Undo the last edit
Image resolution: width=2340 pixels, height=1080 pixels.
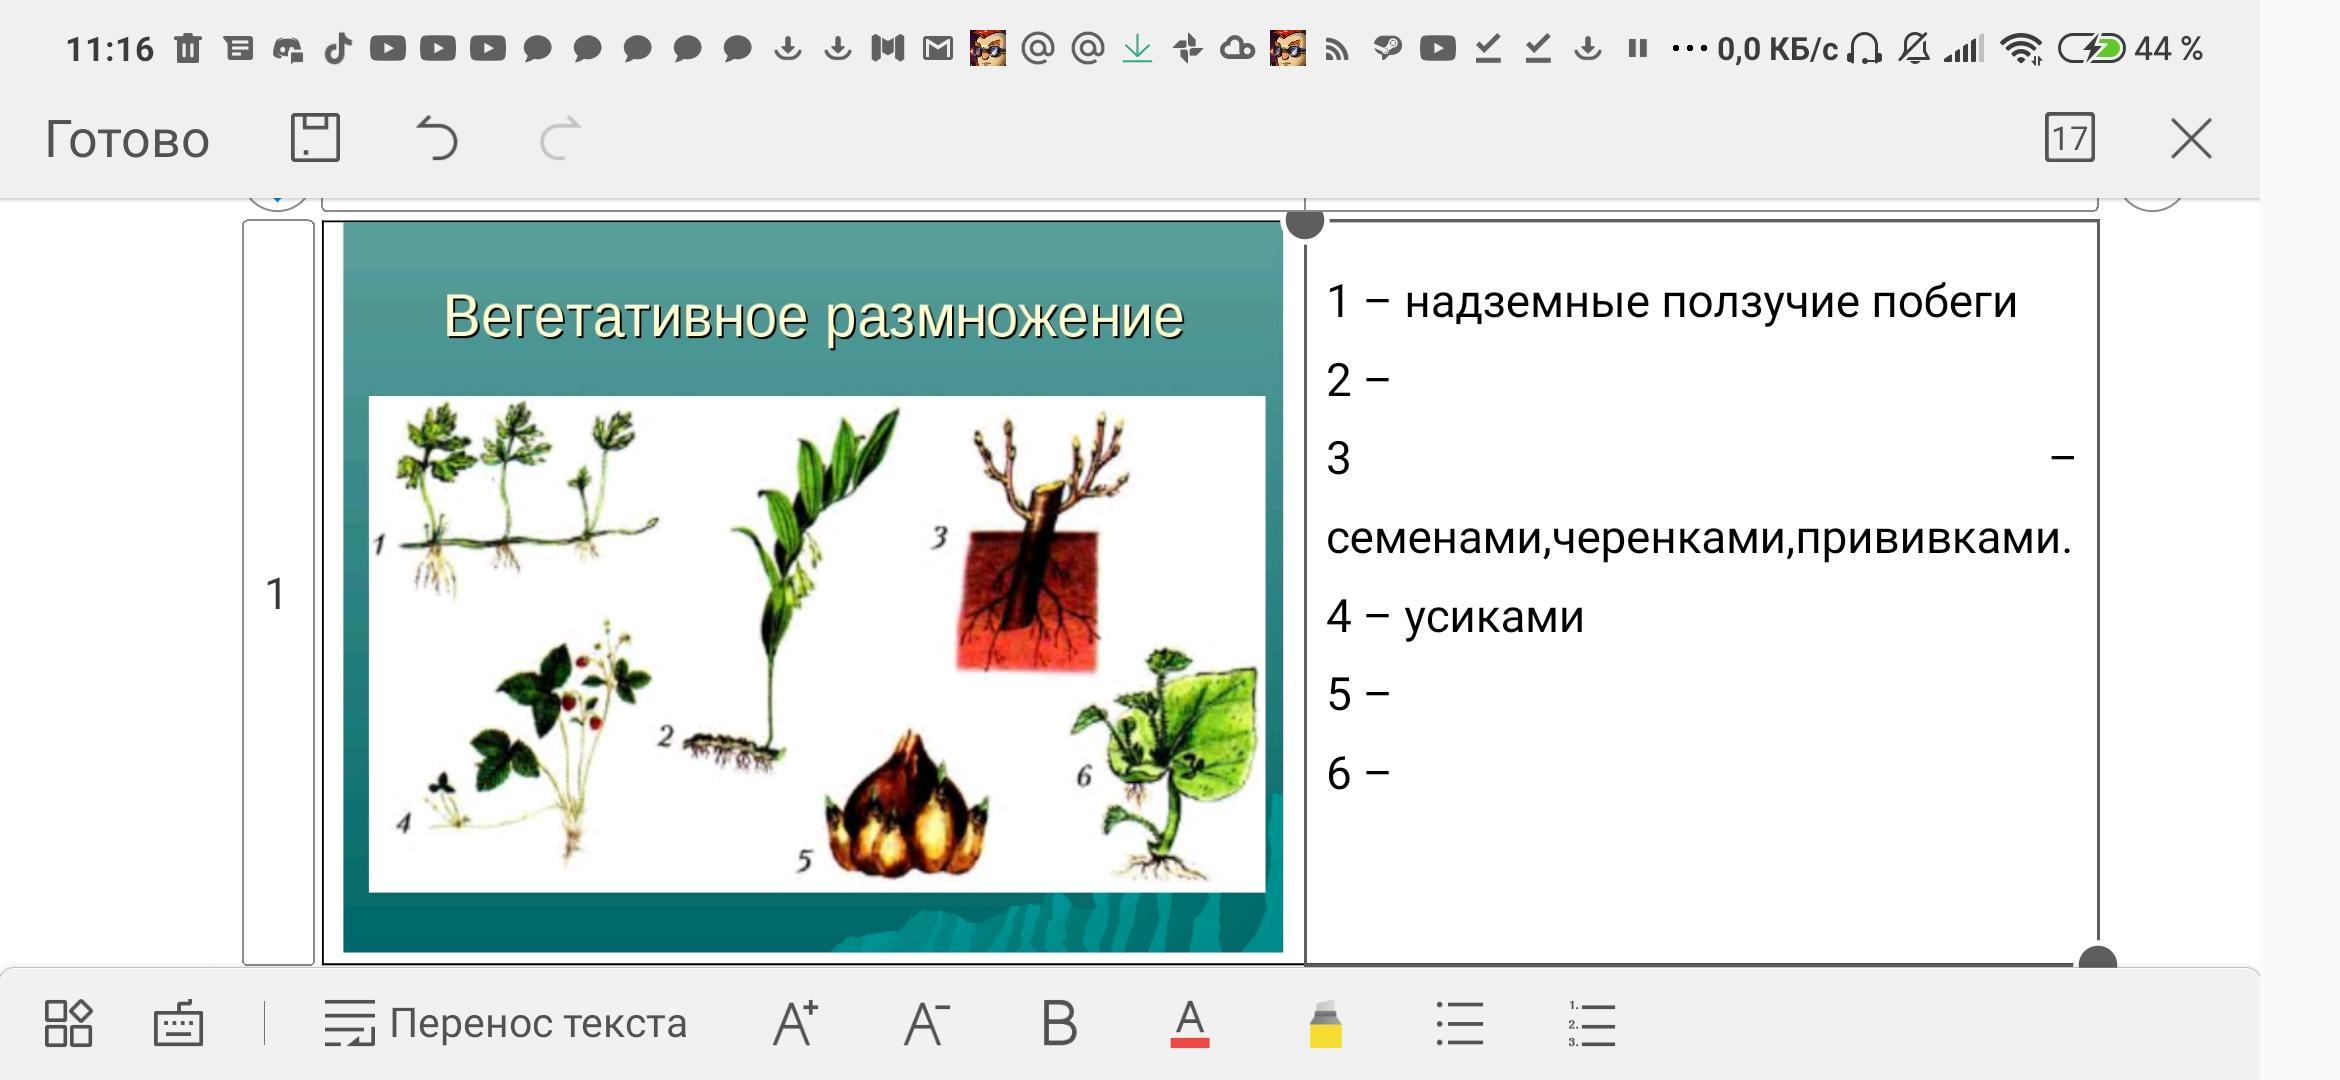point(437,137)
